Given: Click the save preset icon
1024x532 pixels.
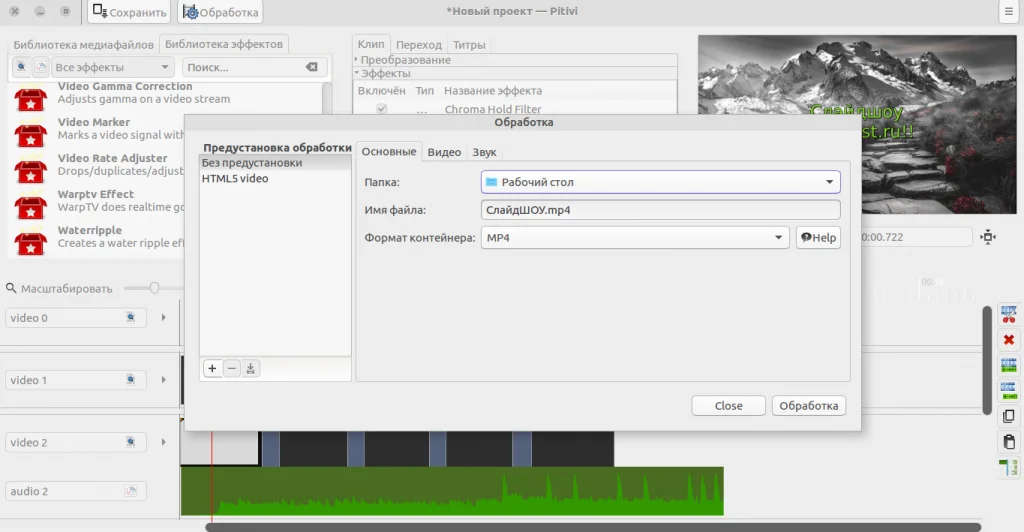Looking at the screenshot, I should coord(250,368).
